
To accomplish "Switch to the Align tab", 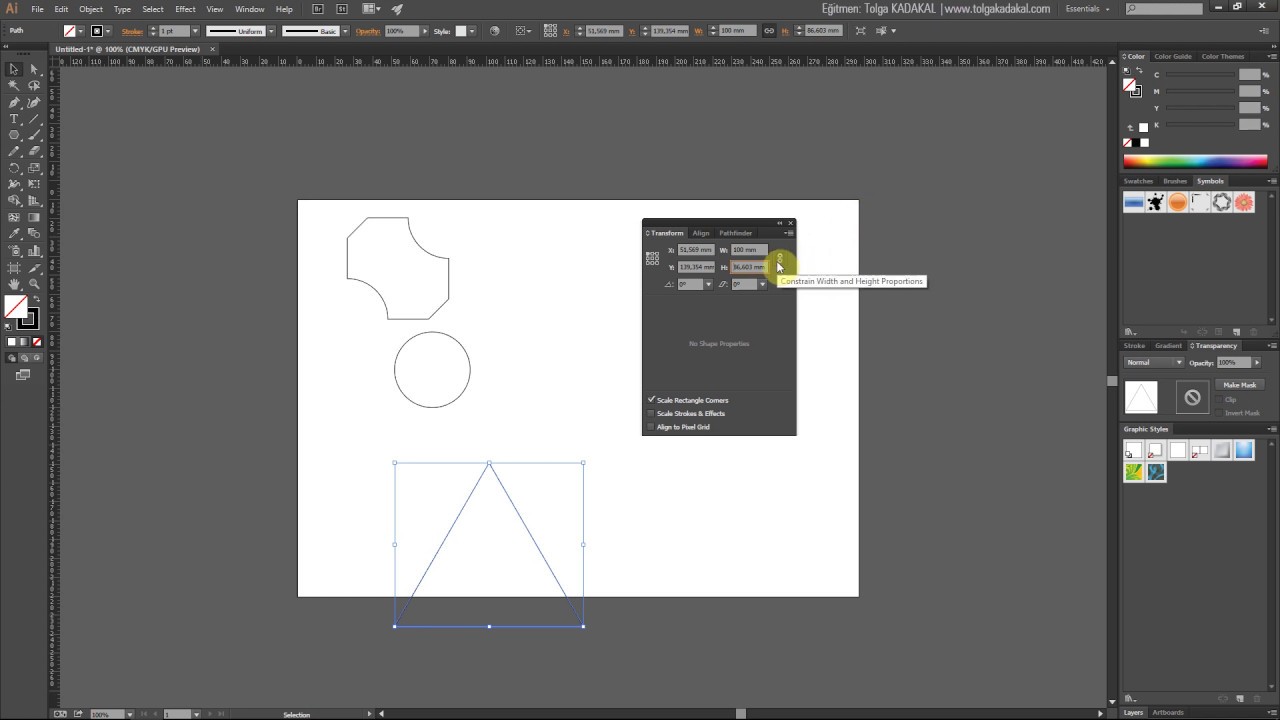I will (701, 233).
